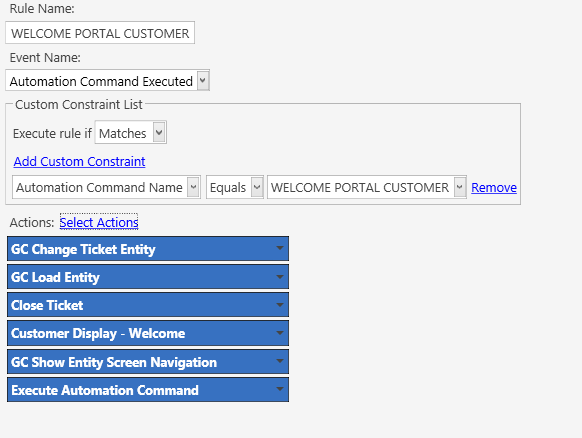
Task: Focus the Rule Name text field
Action: 100,33
